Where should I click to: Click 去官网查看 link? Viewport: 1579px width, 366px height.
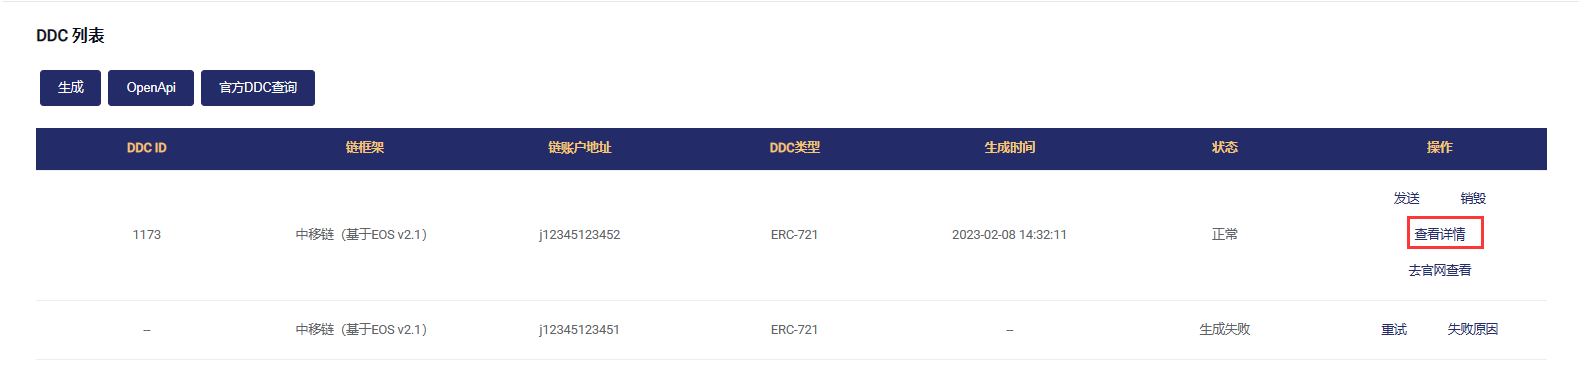click(x=1439, y=270)
